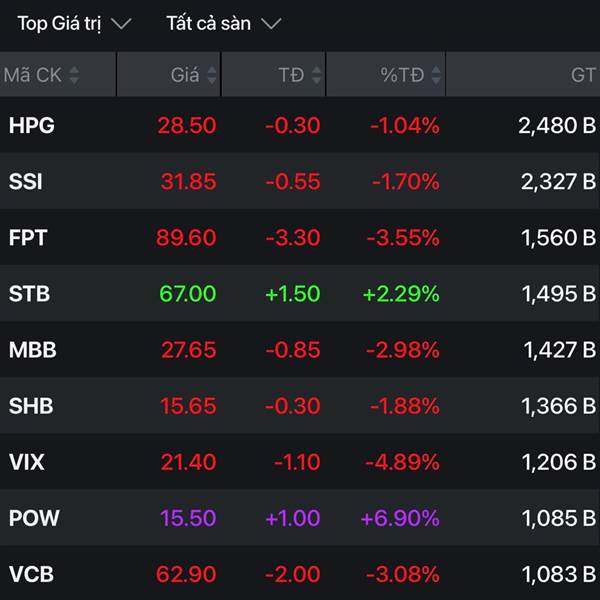Open the Top Giá trị dropdown
The height and width of the screenshot is (600, 600).
click(75, 24)
